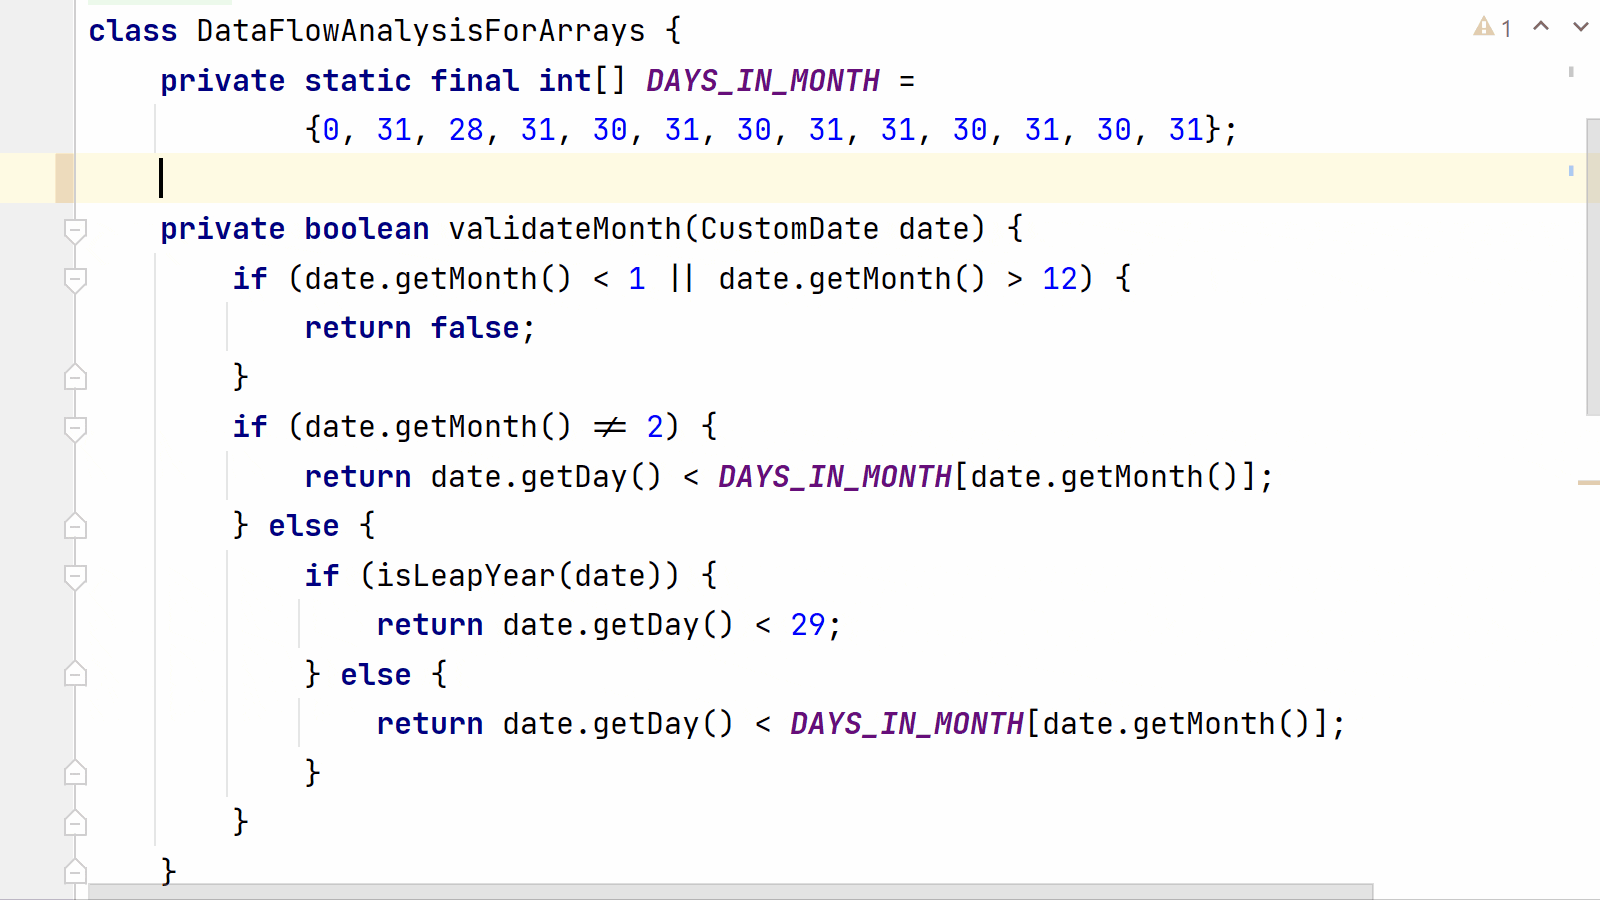Click the horizontal scrollbar at the bottom
Viewport: 1600px width, 900px height.
[730, 891]
